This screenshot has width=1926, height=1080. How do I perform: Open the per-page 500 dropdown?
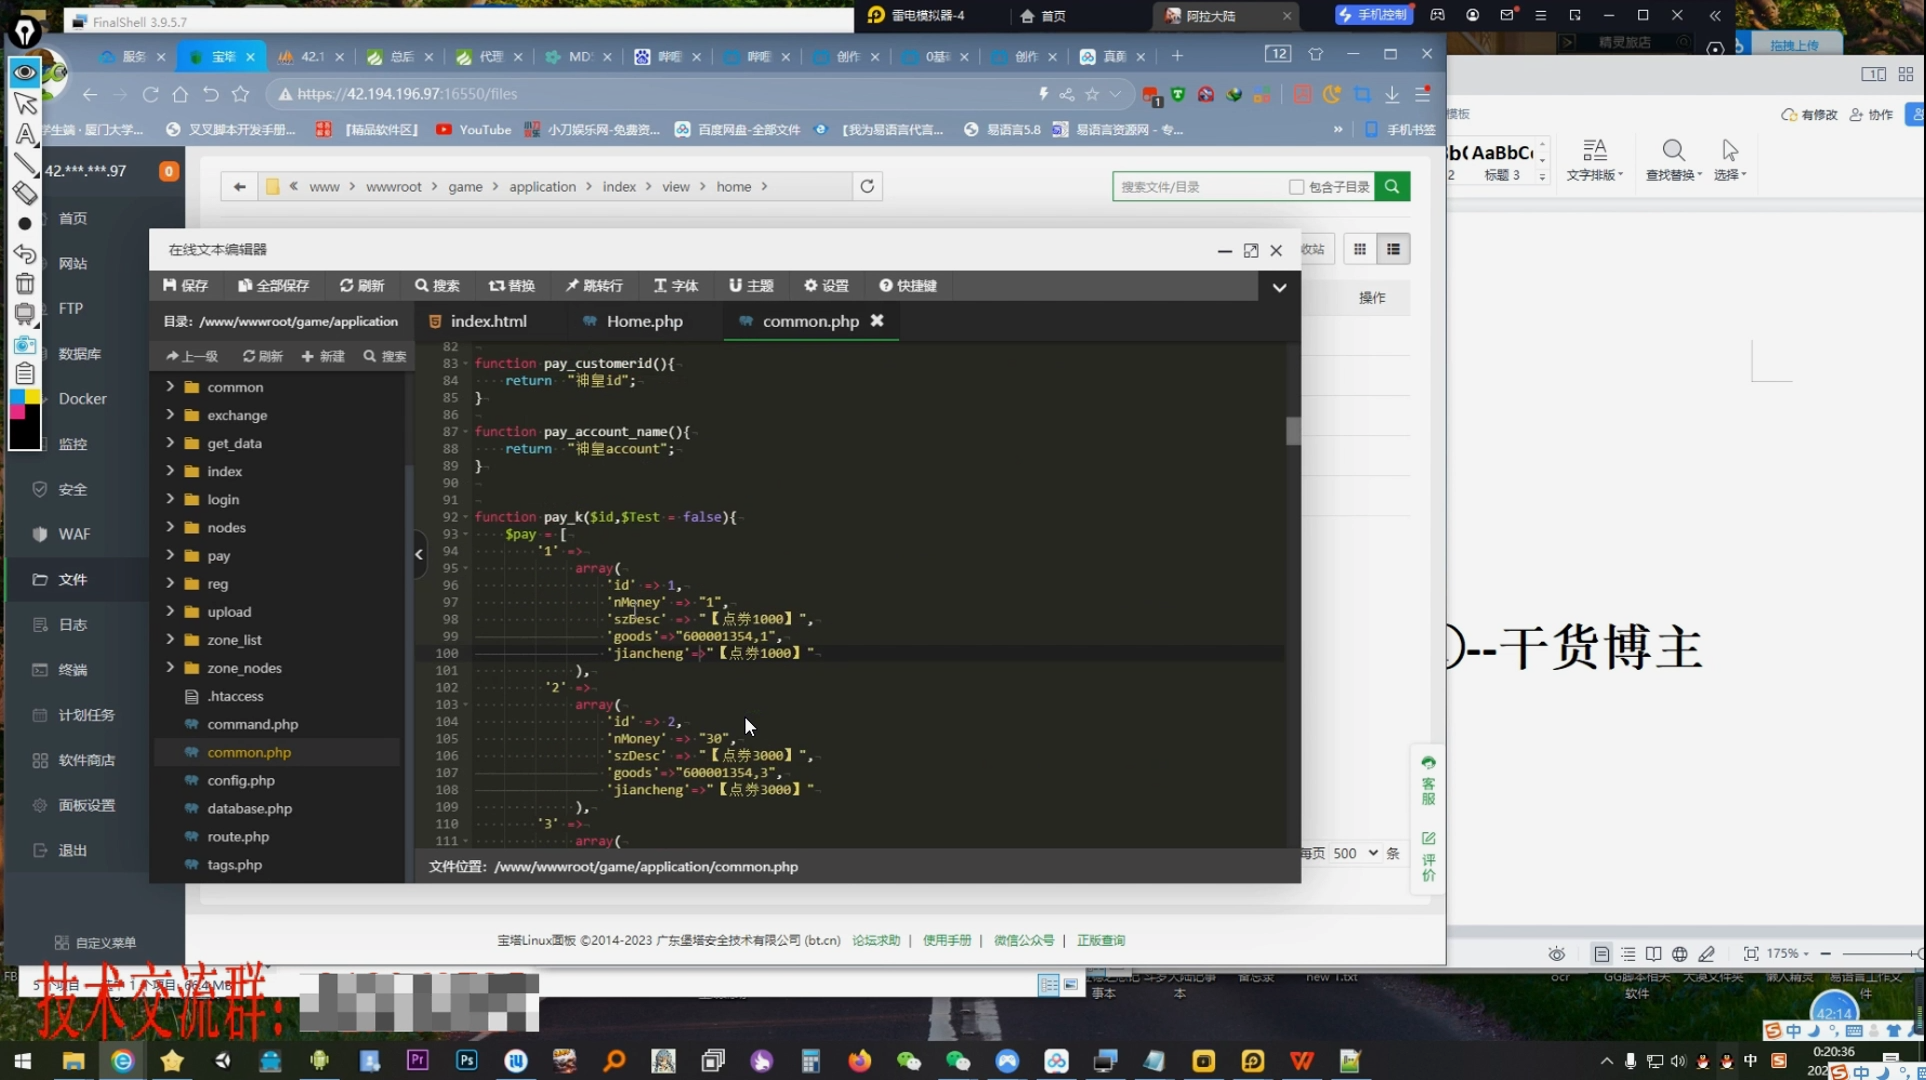coord(1355,853)
